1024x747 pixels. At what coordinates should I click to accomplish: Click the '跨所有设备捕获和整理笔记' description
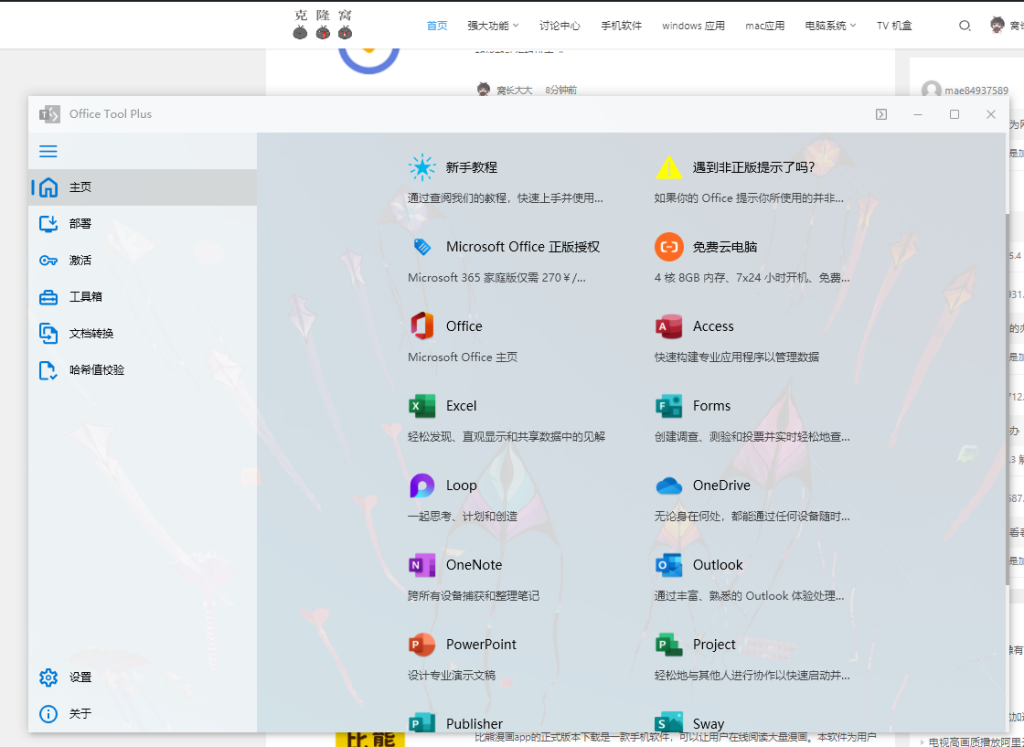[474, 596]
